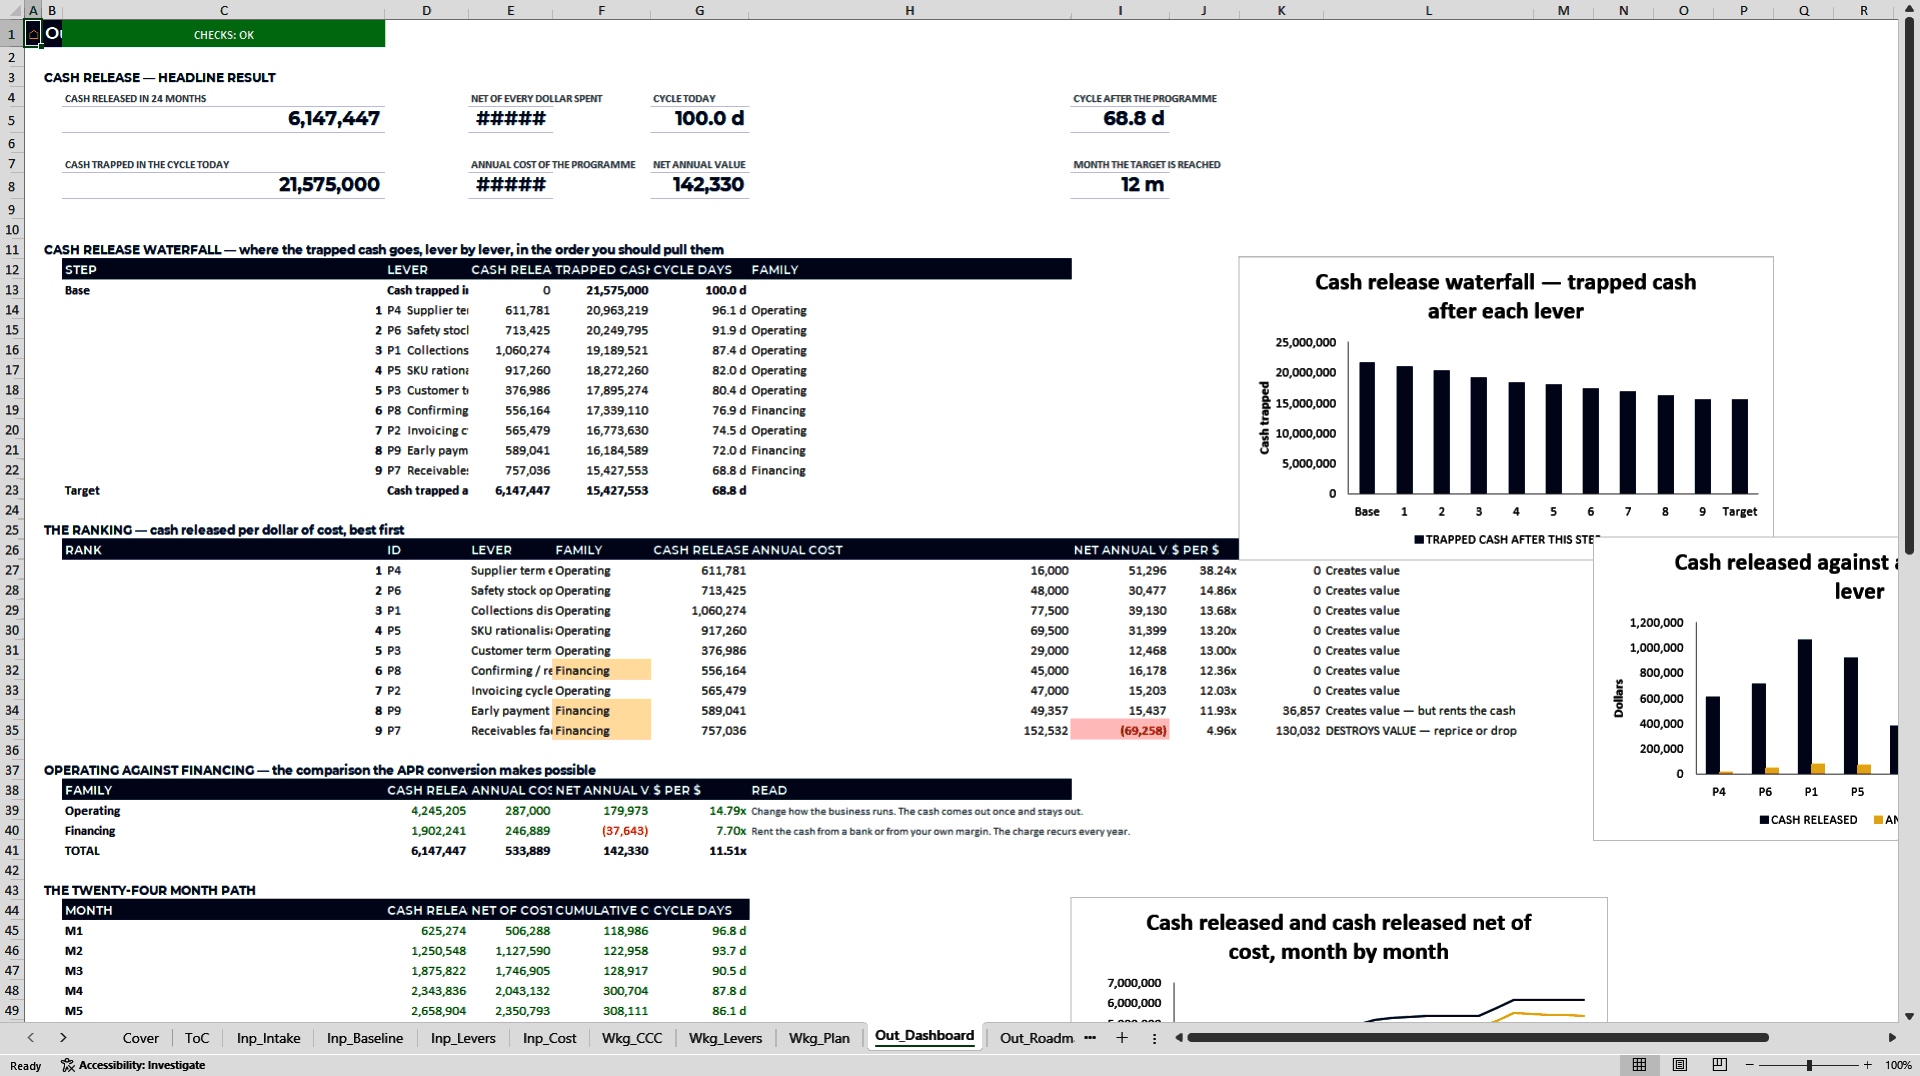Zoom in with the plus icon
Screen dimensions: 1920x1076
(x=1867, y=1065)
